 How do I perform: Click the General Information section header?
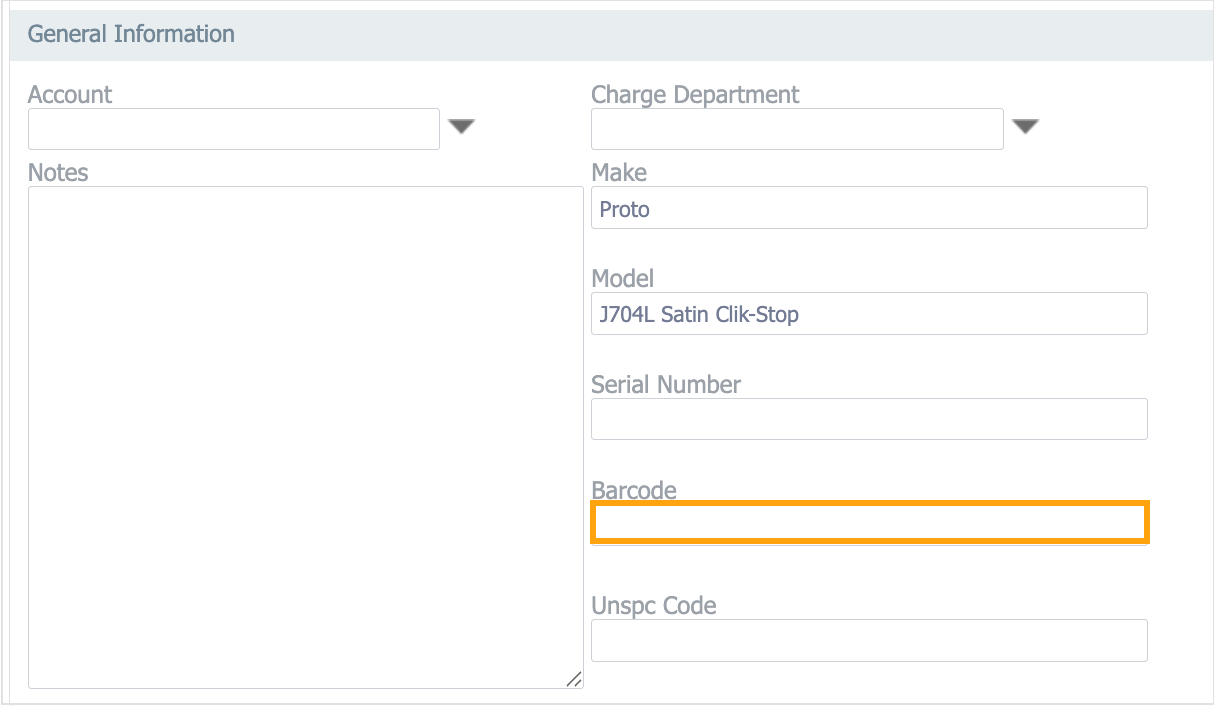[131, 34]
